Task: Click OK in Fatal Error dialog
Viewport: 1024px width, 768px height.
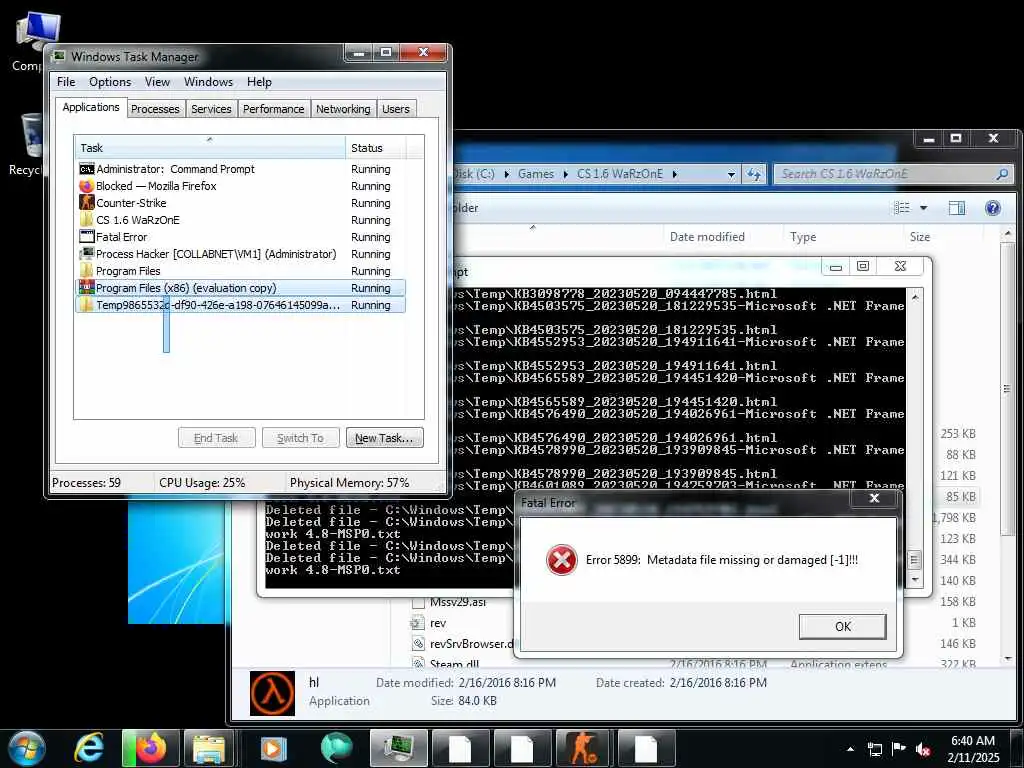Action: [842, 626]
